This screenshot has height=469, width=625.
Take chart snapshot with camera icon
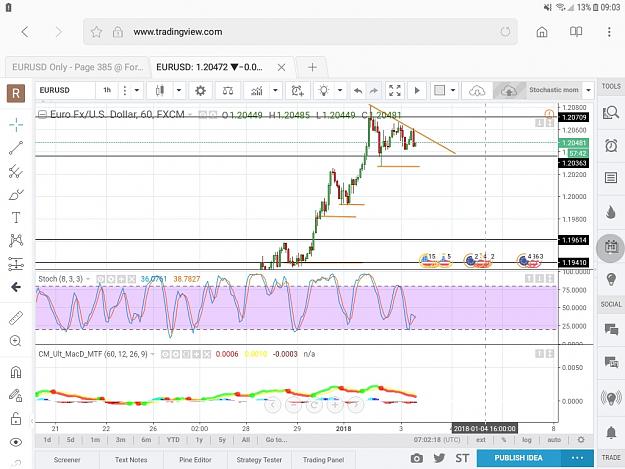pos(417,459)
